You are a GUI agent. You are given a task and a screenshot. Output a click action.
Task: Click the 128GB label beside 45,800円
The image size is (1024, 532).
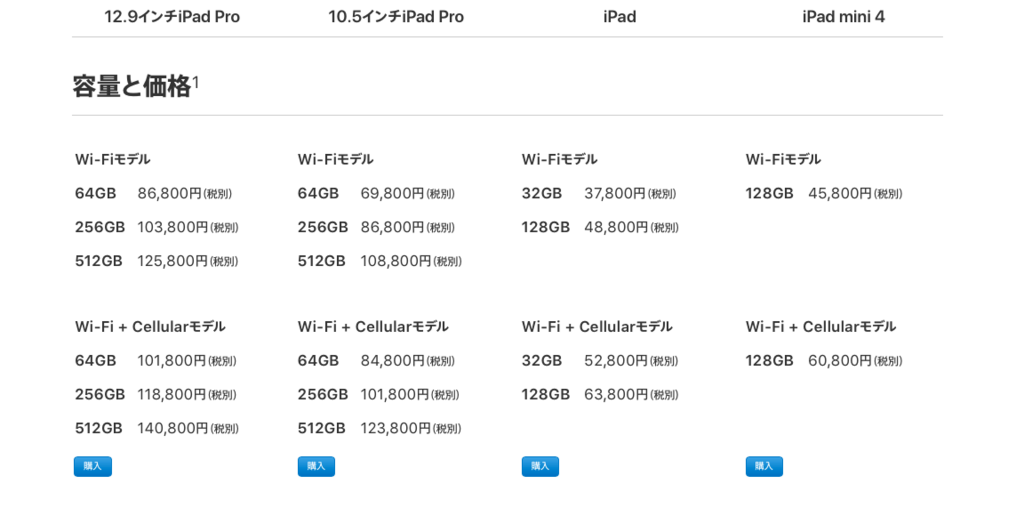769,193
